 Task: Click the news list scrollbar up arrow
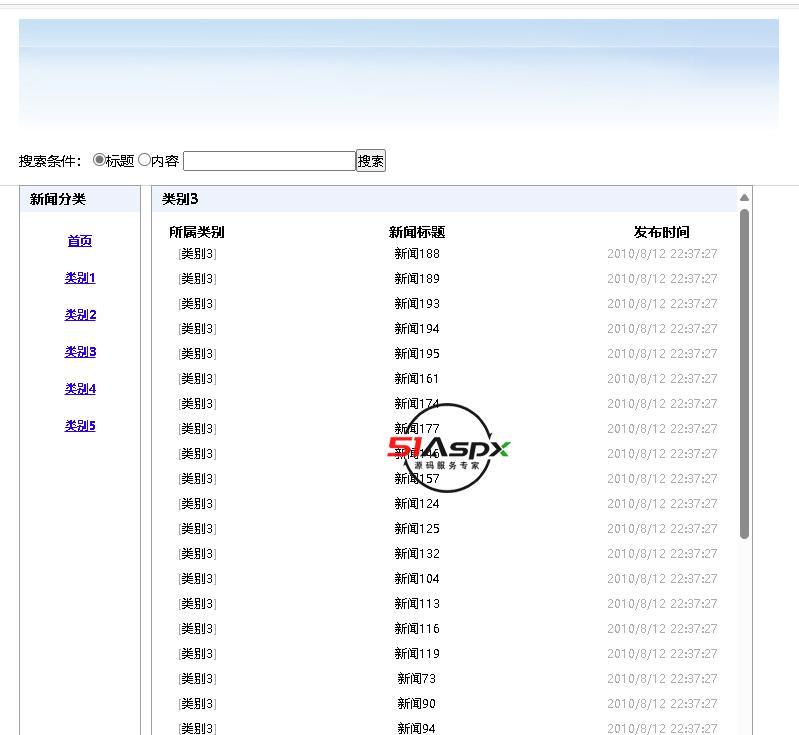[744, 198]
